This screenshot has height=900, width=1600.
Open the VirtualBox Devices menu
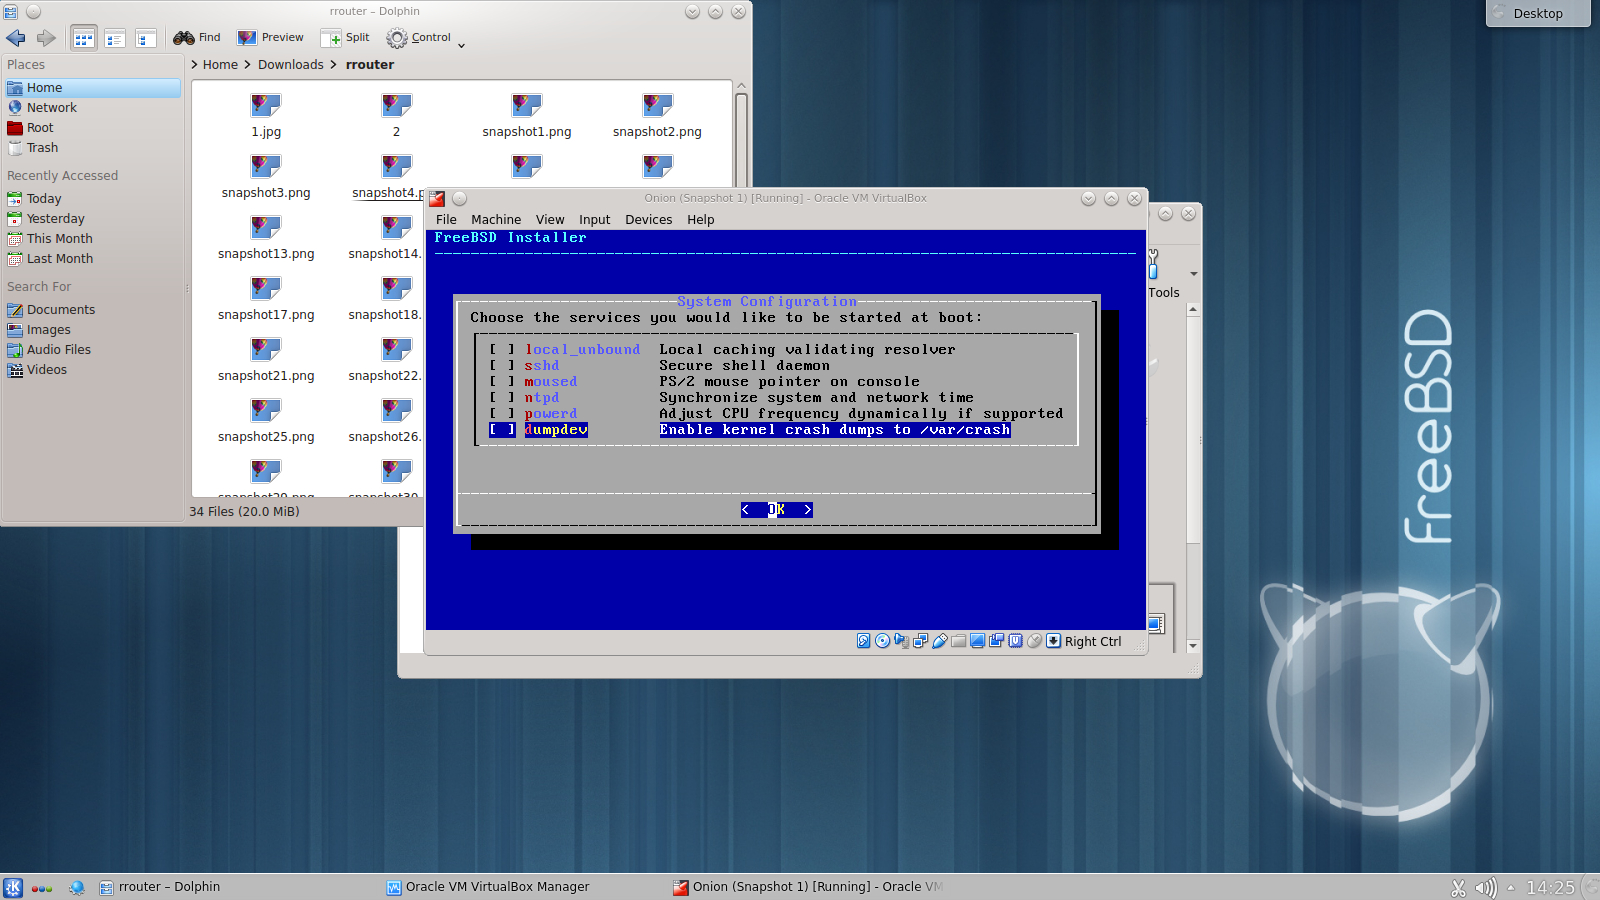(648, 220)
